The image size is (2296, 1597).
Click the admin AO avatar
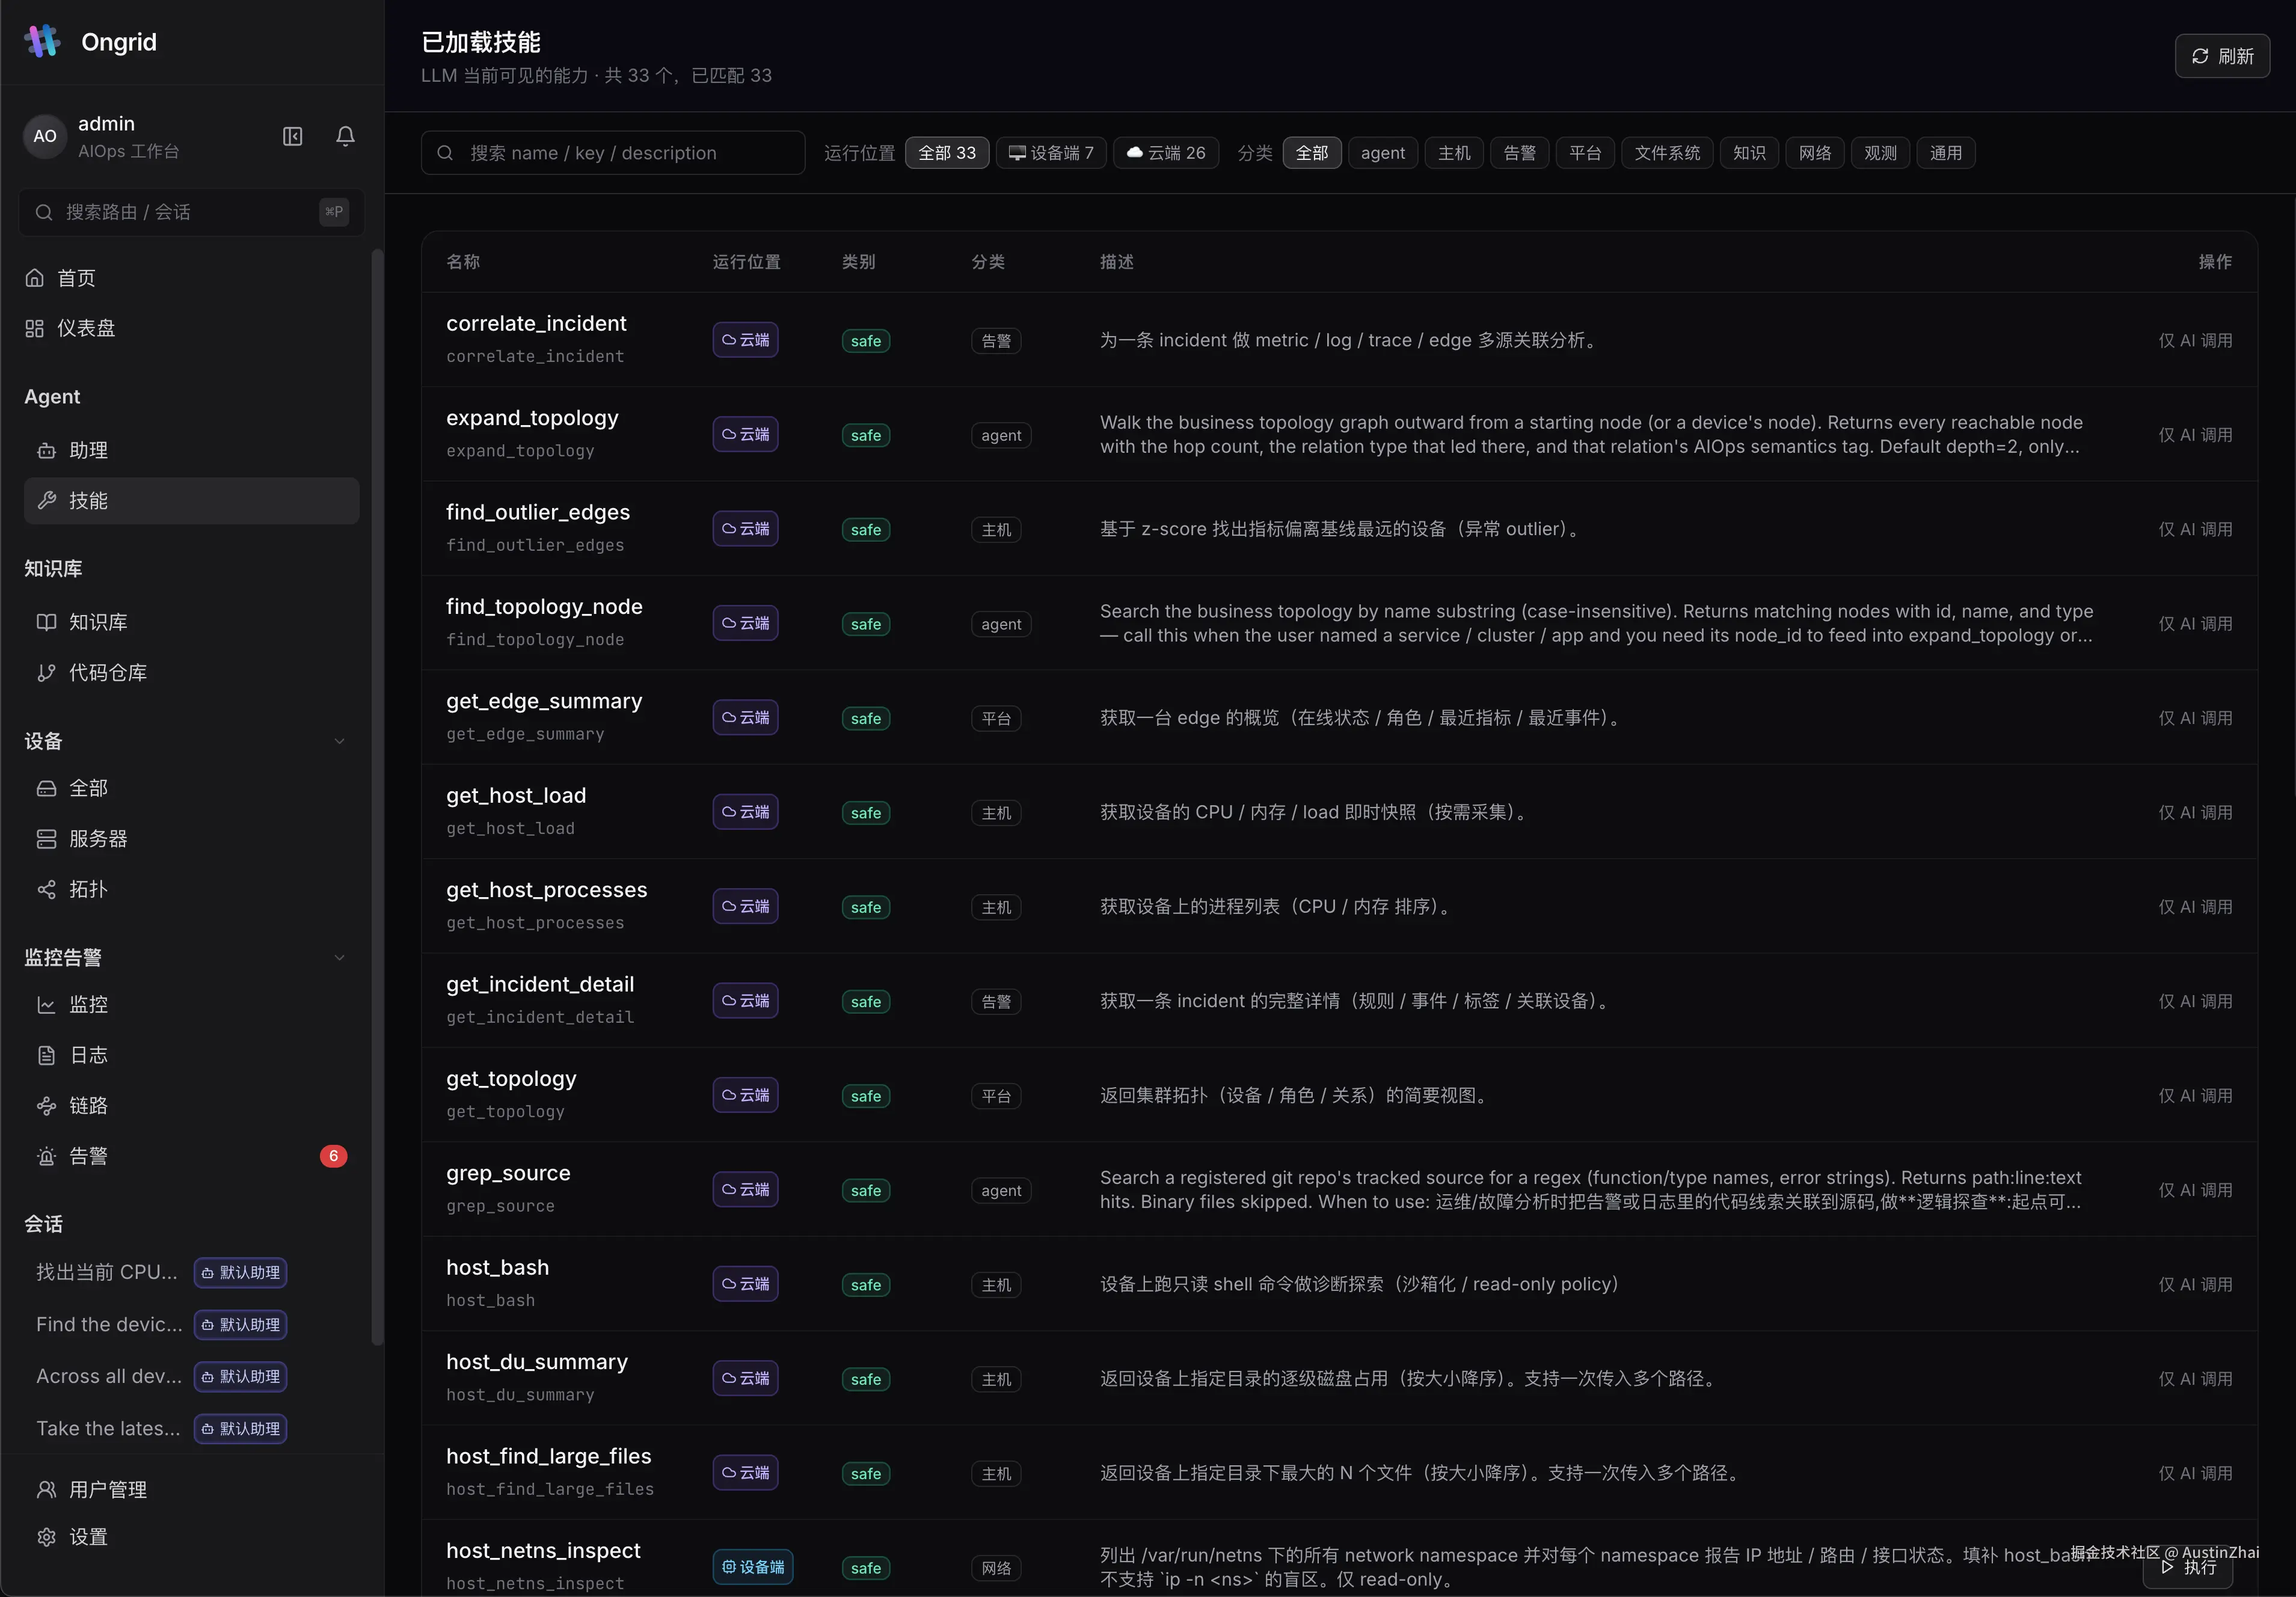tap(45, 136)
